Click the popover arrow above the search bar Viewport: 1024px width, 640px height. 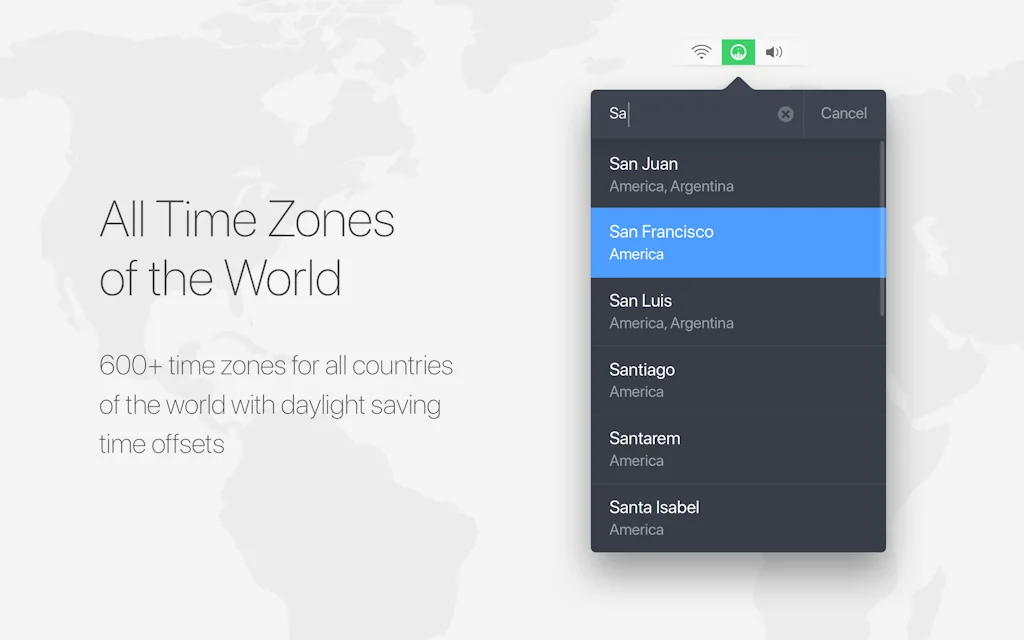737,80
